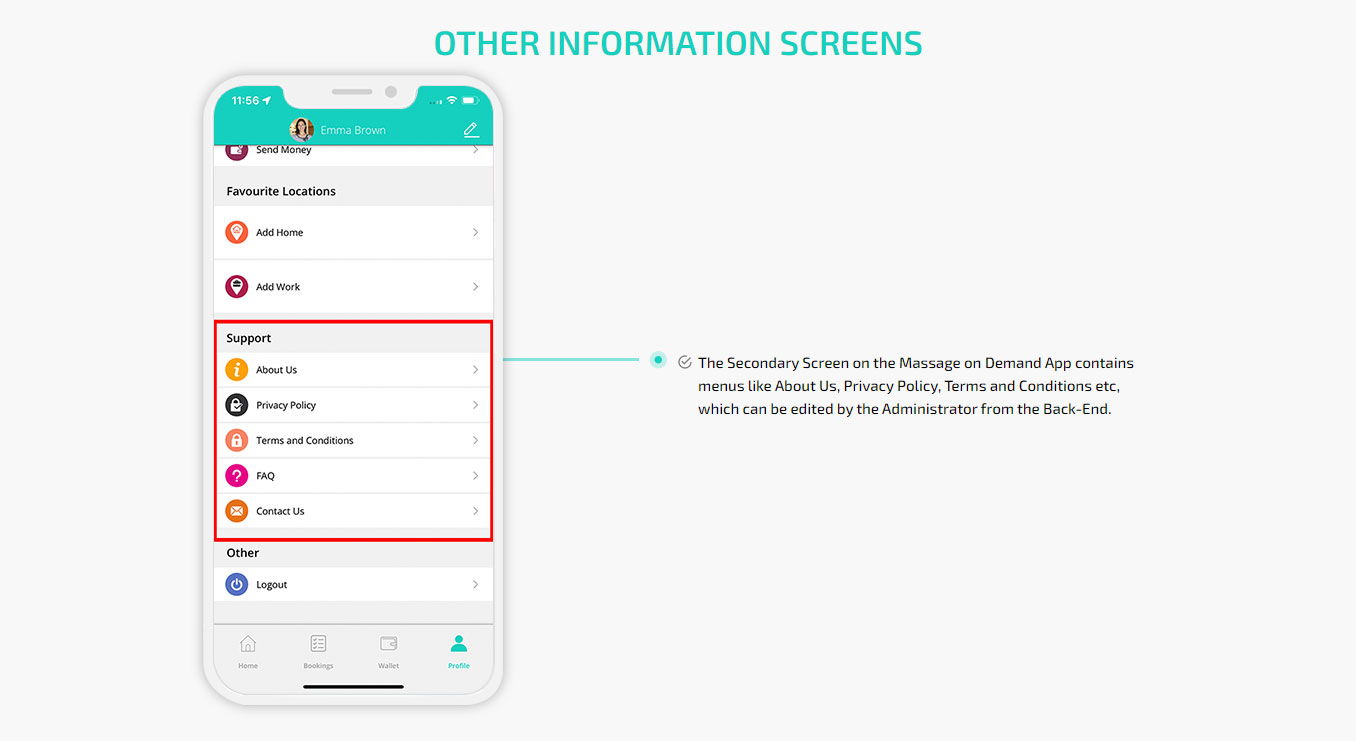Tap Emma Brown's profile avatar

(x=301, y=129)
